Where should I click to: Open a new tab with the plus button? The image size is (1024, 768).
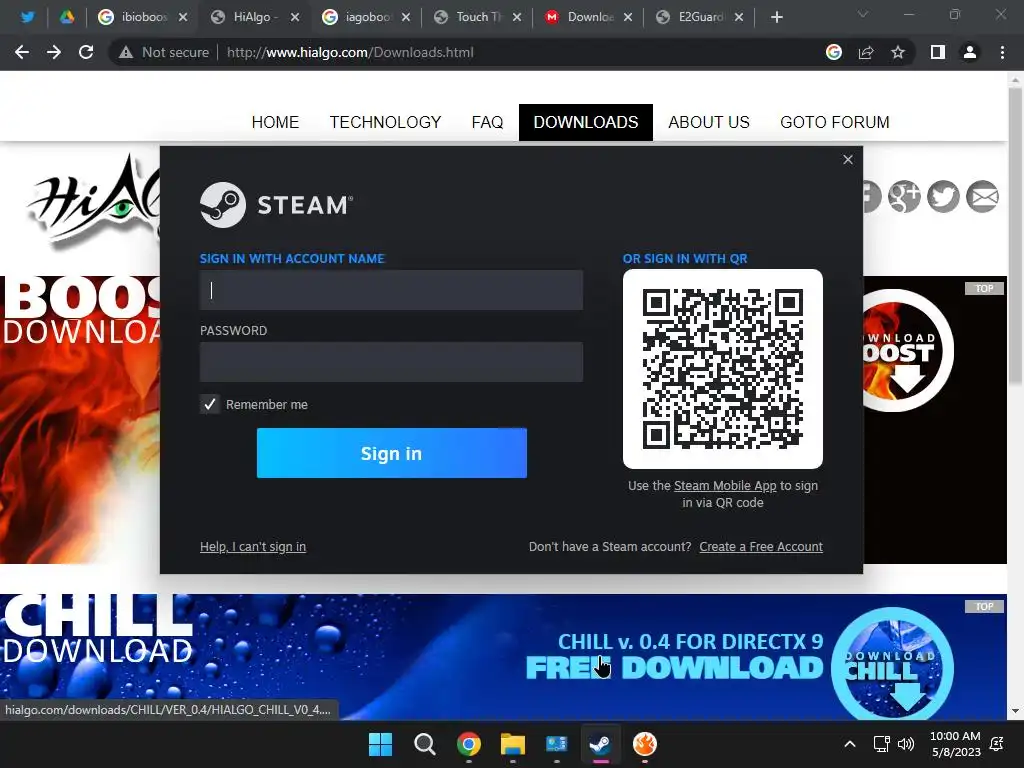coord(776,17)
